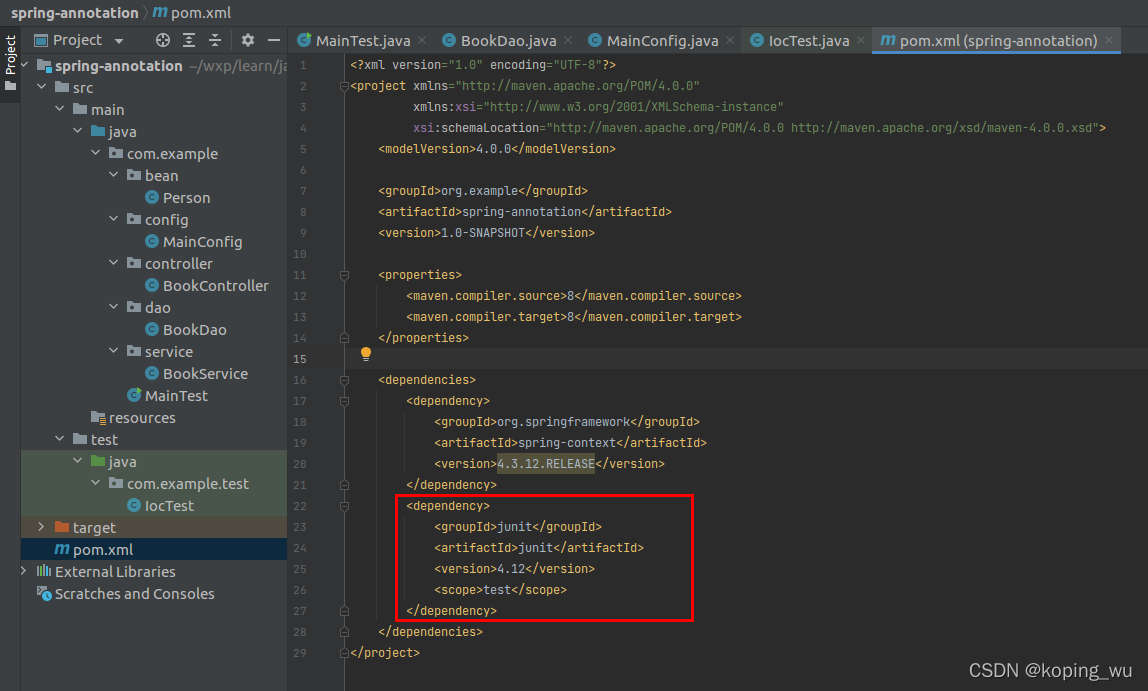
Task: Click the junit artifactId text
Action: coord(536,548)
